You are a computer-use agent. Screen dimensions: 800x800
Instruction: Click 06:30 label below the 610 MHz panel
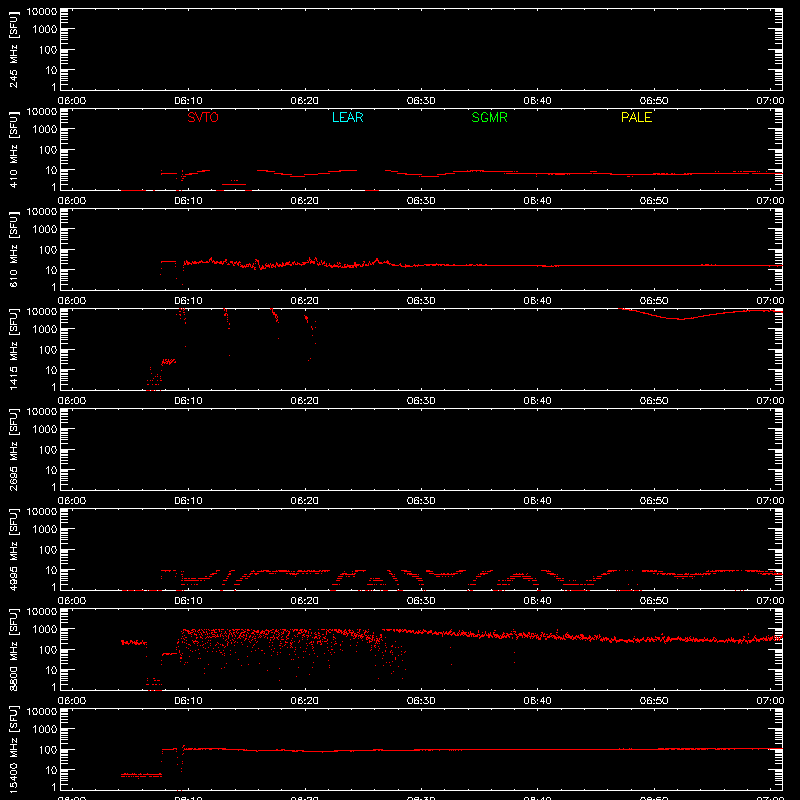pos(421,301)
